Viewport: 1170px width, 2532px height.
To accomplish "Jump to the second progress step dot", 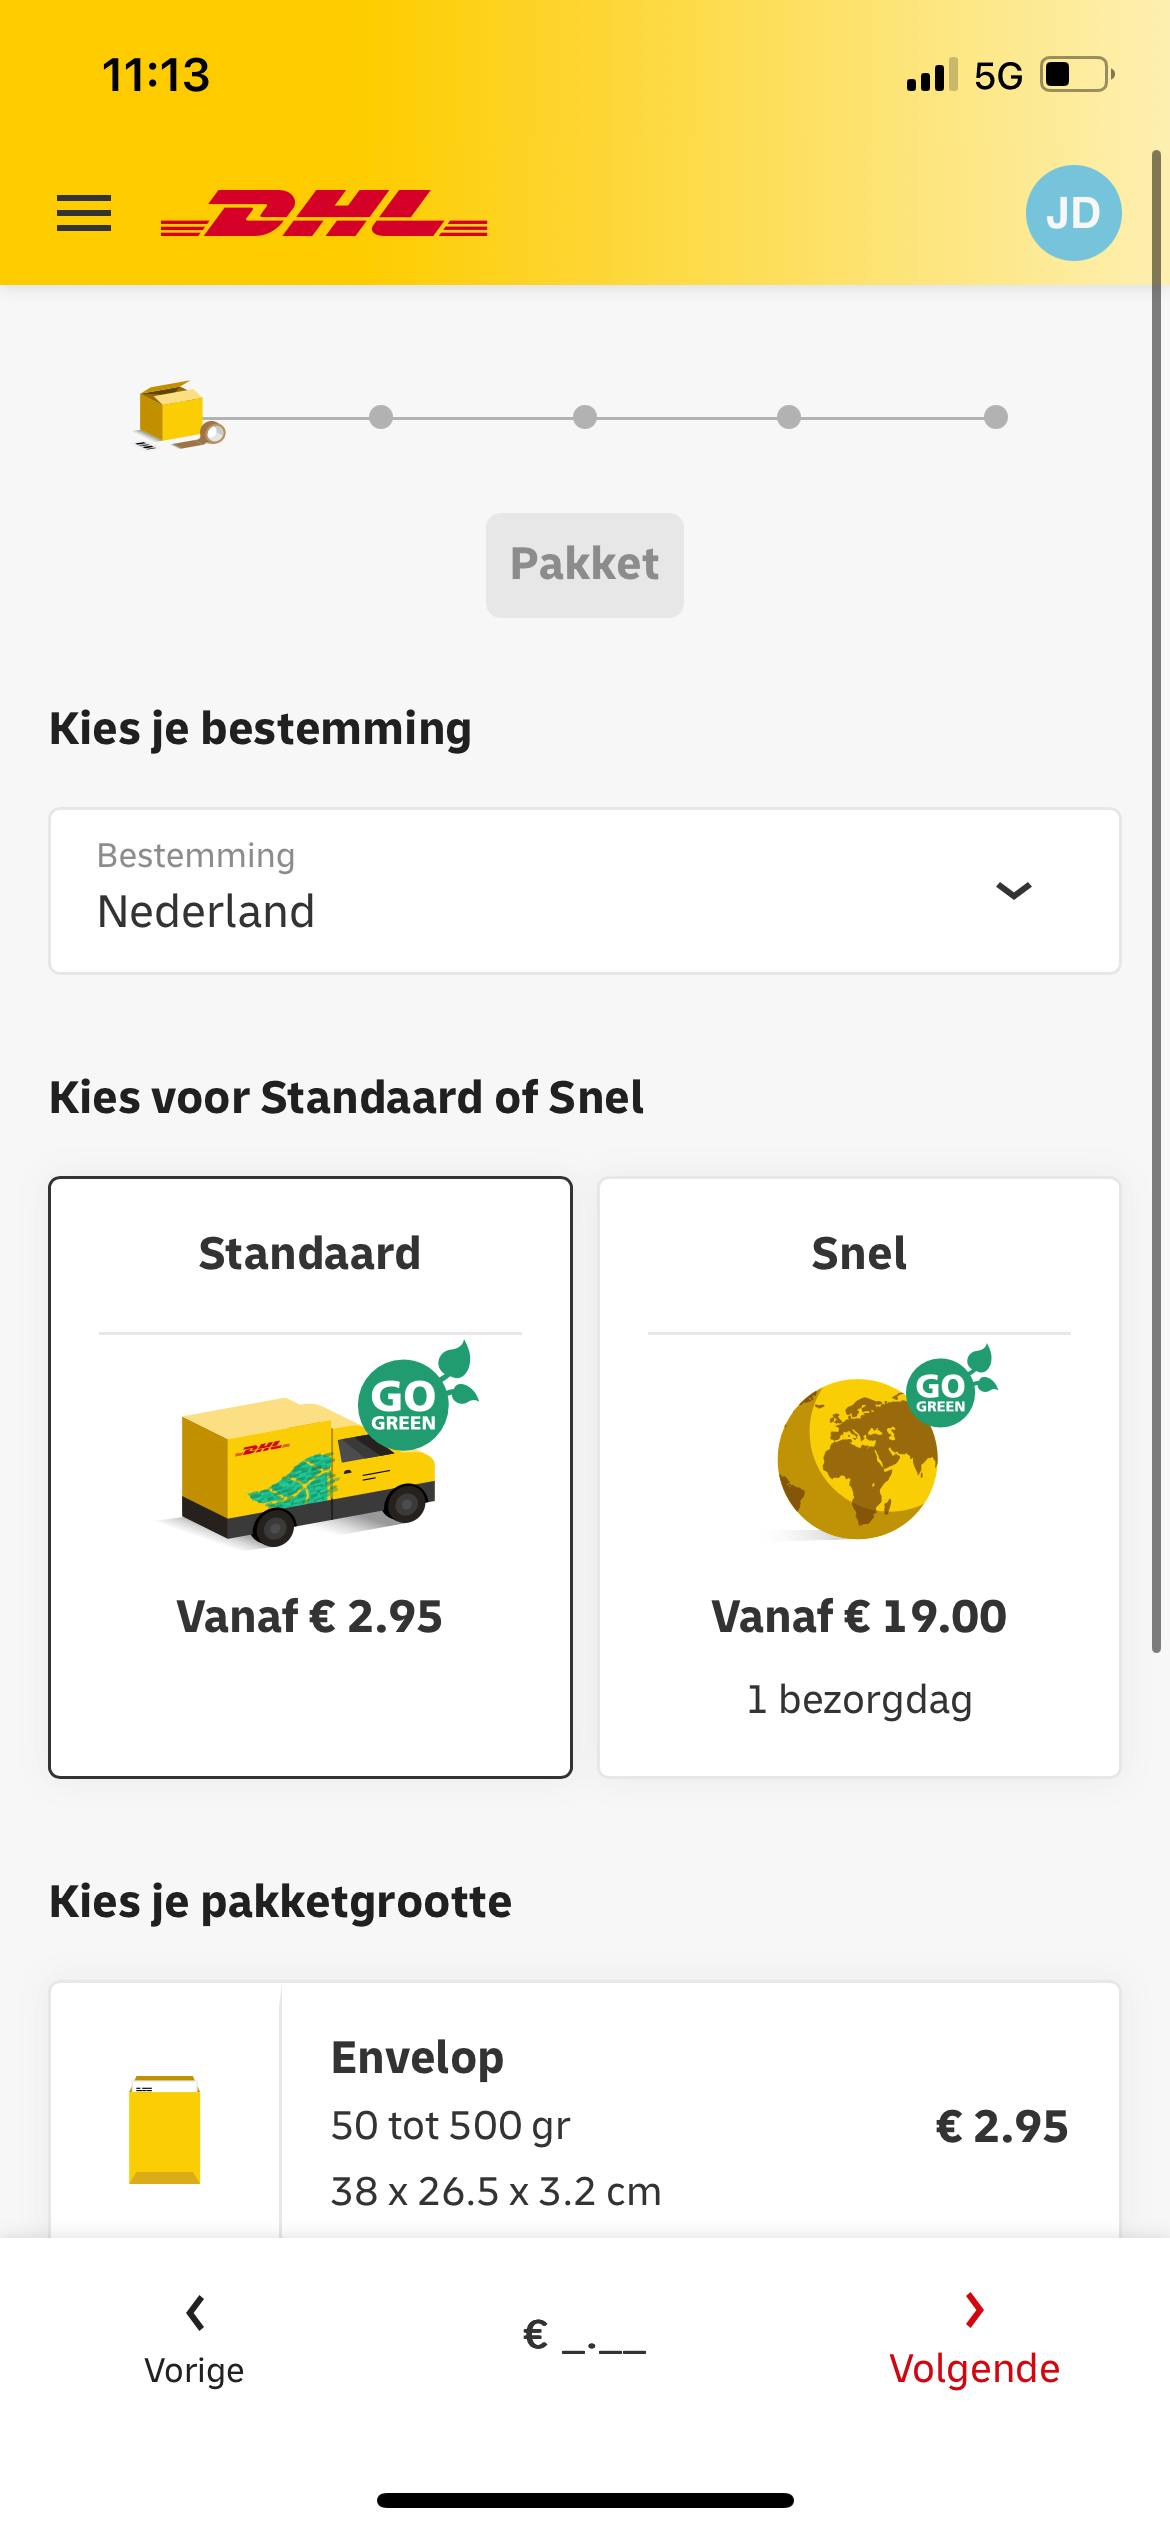I will 381,417.
